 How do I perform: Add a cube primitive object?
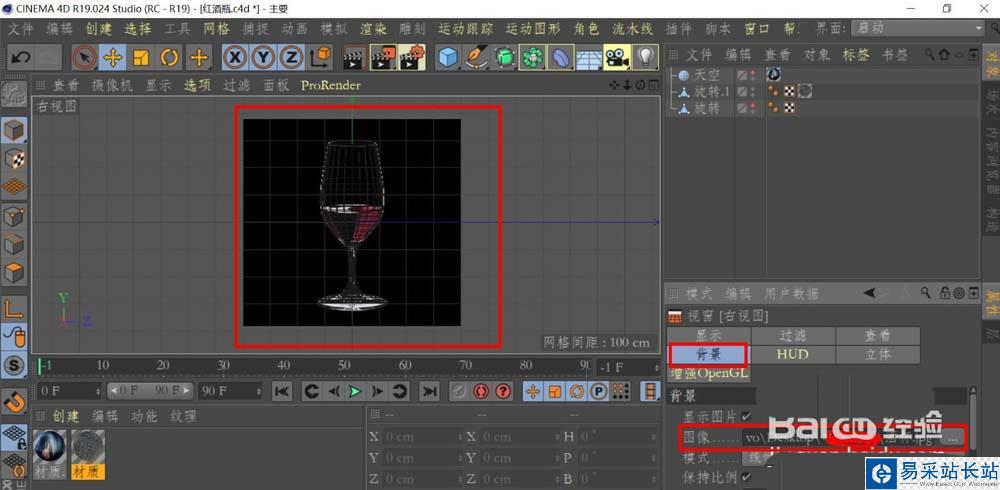click(x=447, y=57)
